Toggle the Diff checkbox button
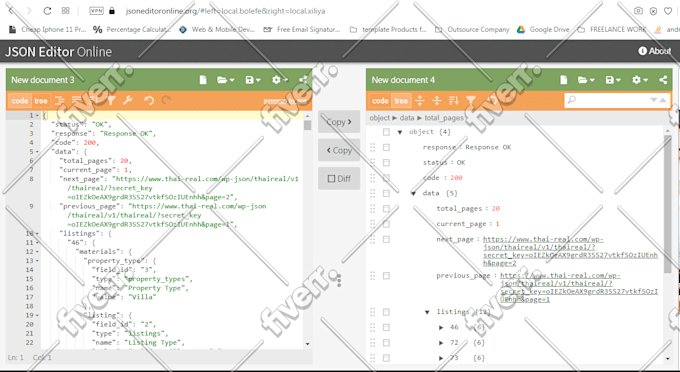This screenshot has width=680, height=372. tap(339, 179)
